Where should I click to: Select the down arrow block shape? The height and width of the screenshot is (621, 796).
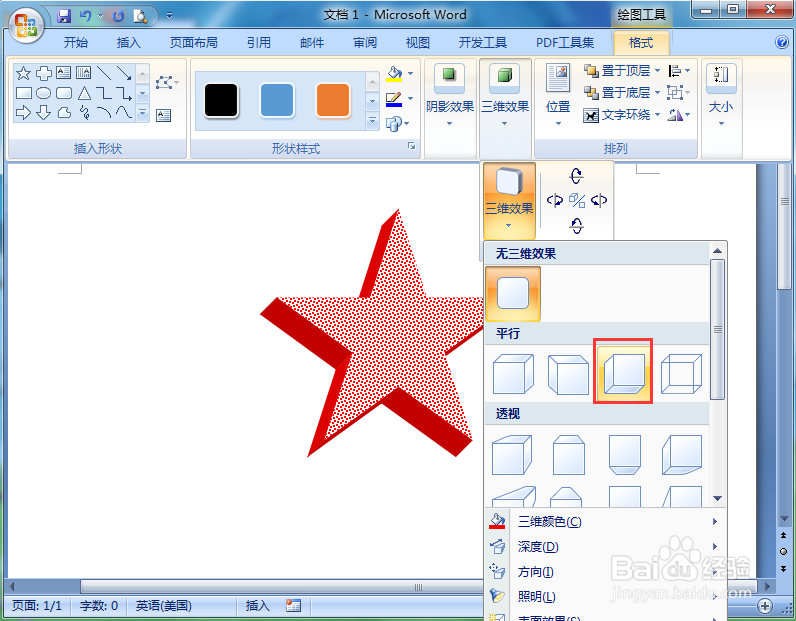pos(44,112)
